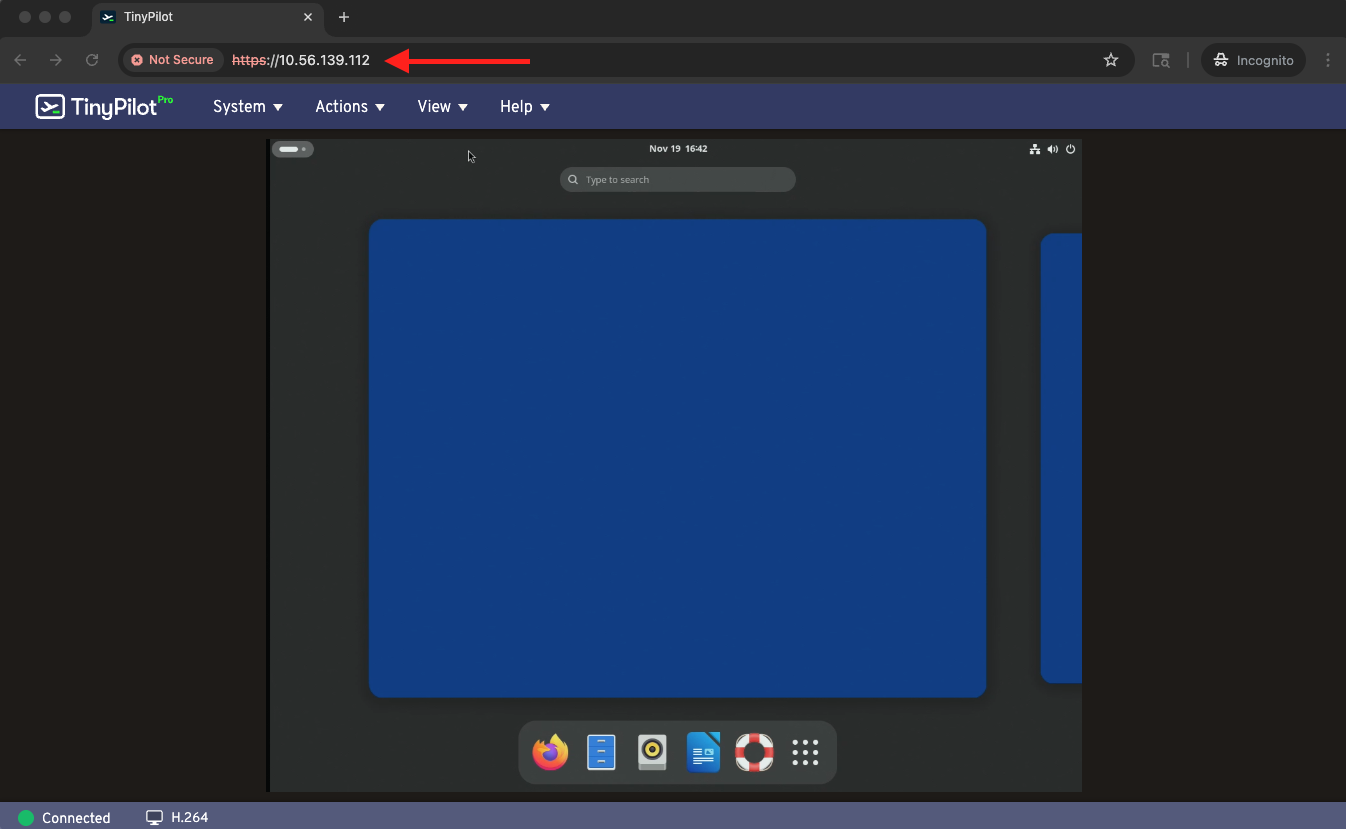Open the Files app in the dock

click(601, 752)
